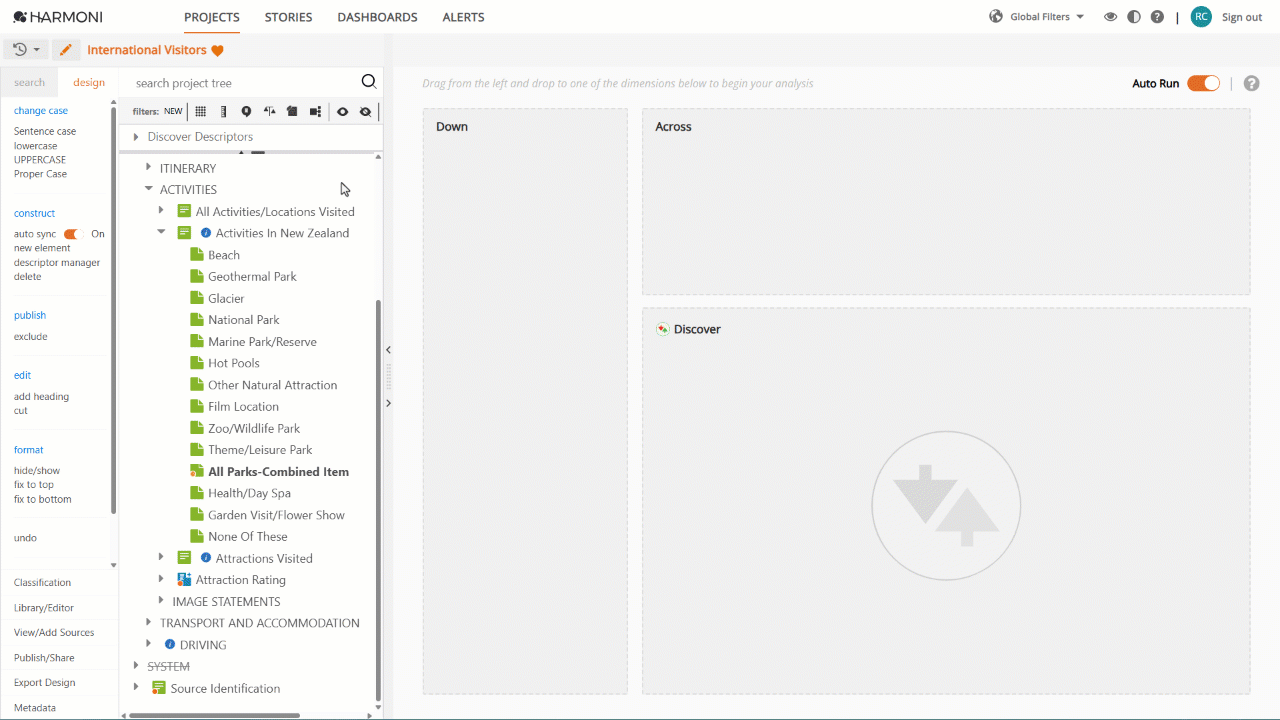Image resolution: width=1280 pixels, height=720 pixels.
Task: Click the globe icon beside Global Filters
Action: click(996, 17)
